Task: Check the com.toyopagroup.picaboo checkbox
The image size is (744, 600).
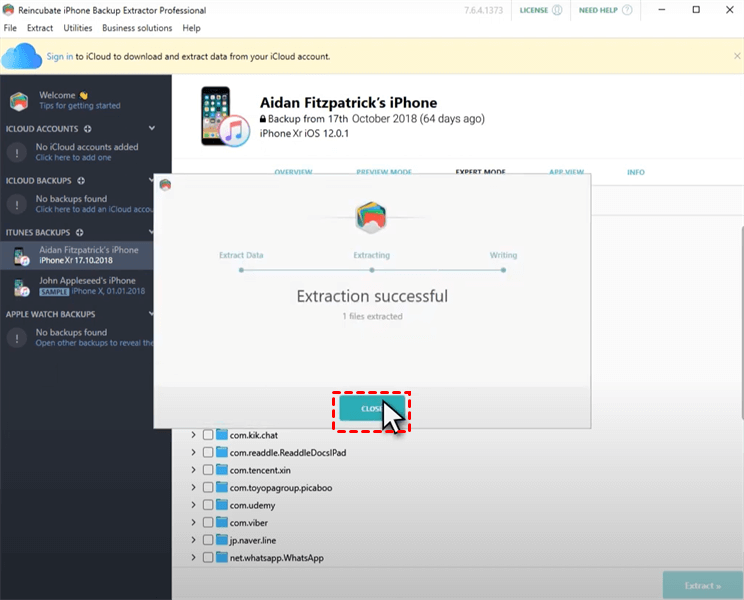Action: point(208,487)
